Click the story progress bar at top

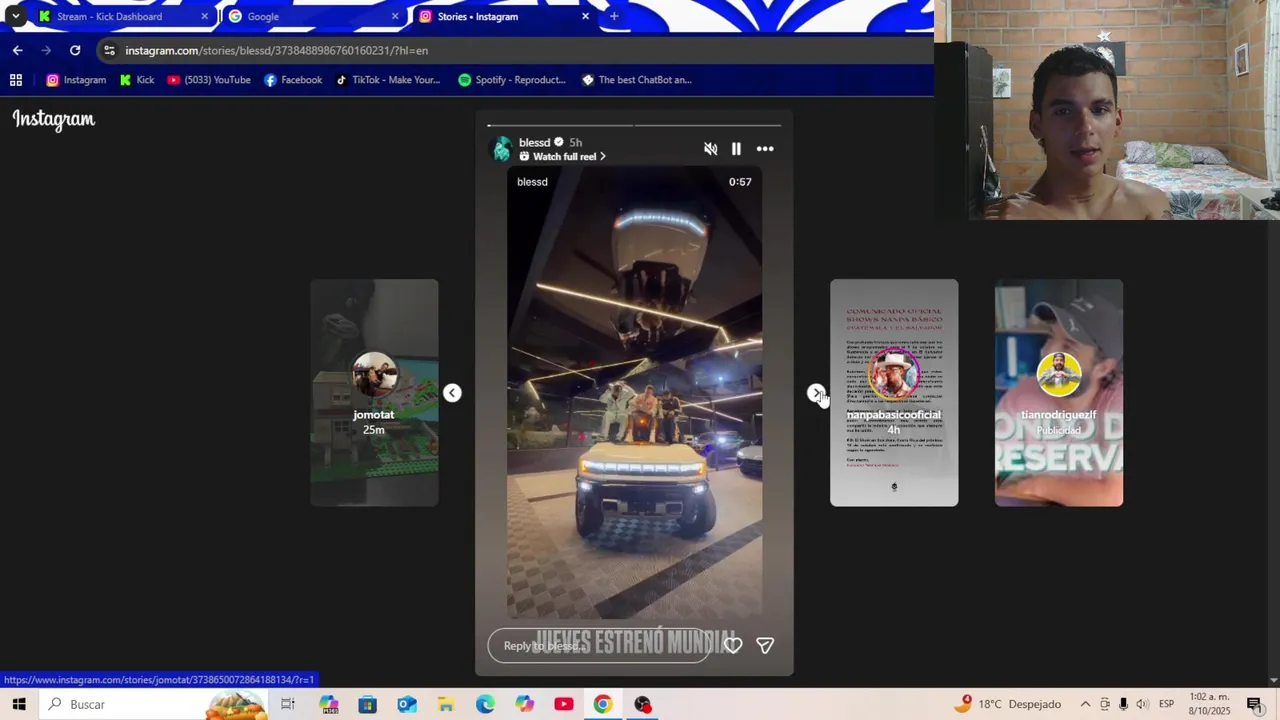pyautogui.click(x=634, y=126)
